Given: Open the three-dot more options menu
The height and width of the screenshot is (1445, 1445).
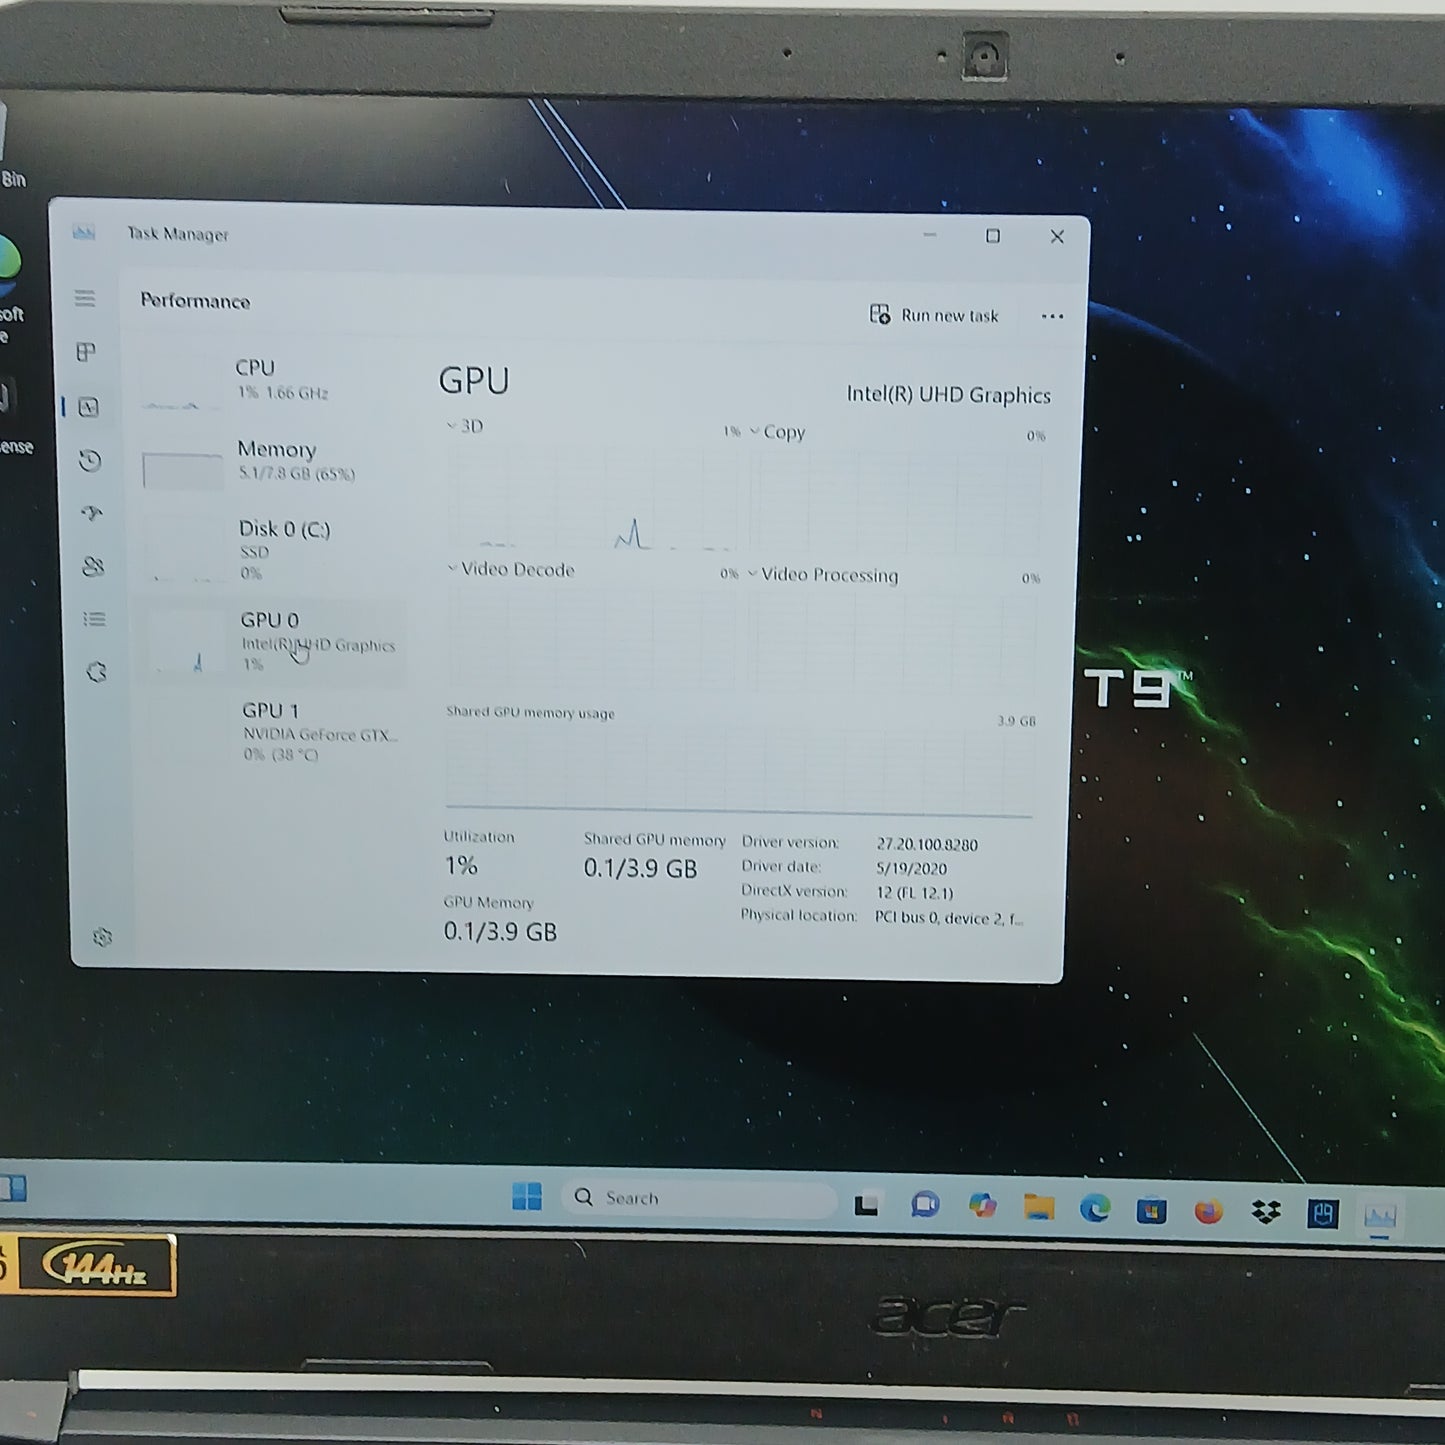Looking at the screenshot, I should click(1052, 316).
